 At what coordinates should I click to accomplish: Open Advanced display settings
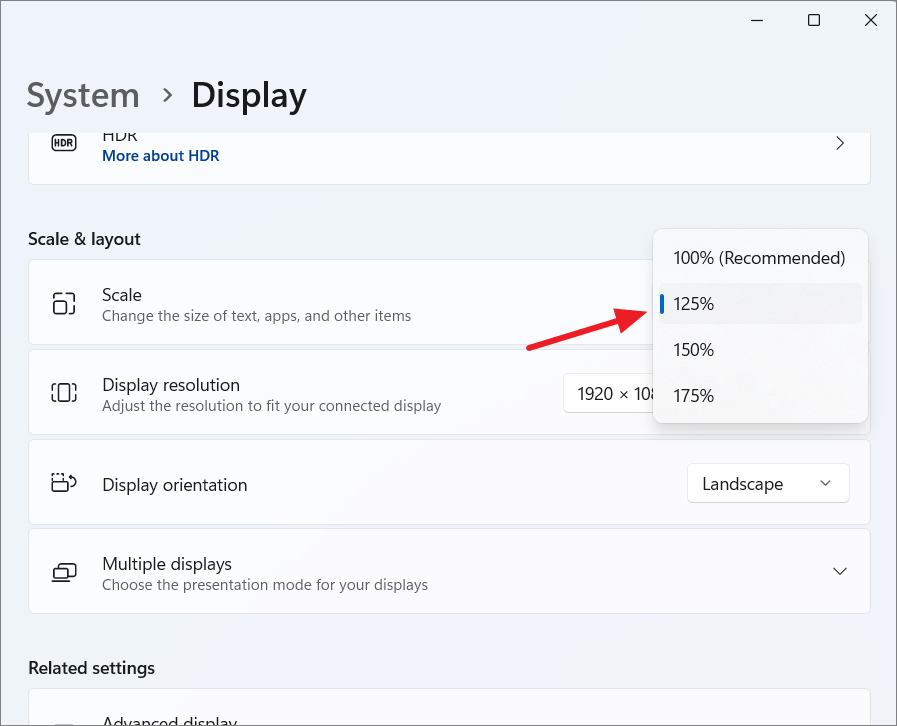pos(169,718)
